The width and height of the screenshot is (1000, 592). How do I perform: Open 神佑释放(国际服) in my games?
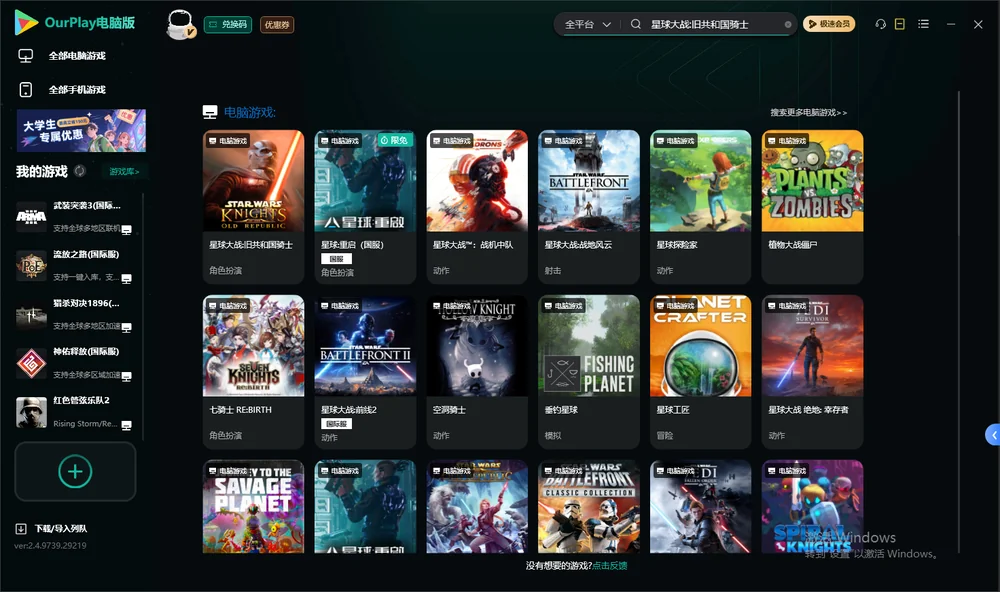[75, 363]
